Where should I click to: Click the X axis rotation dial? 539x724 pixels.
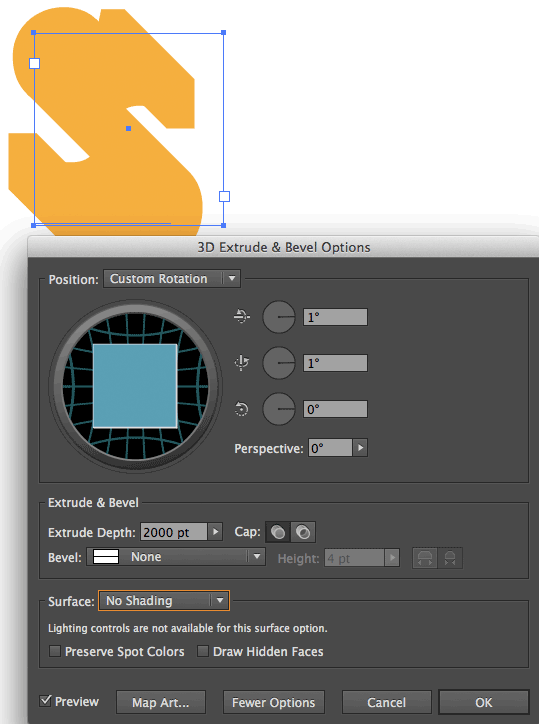click(279, 317)
